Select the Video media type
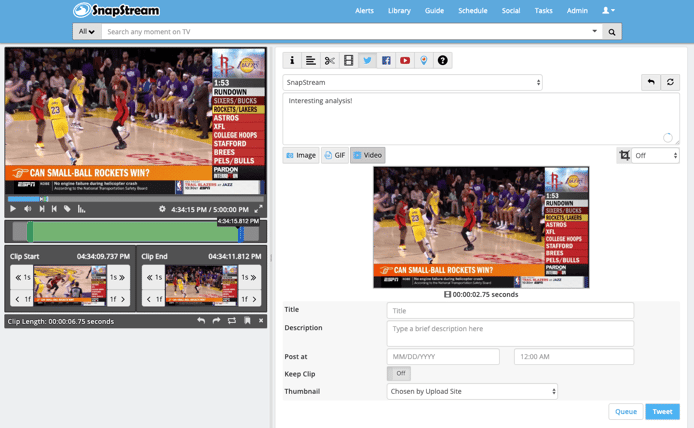Viewport: 694px width, 428px height. [x=368, y=155]
